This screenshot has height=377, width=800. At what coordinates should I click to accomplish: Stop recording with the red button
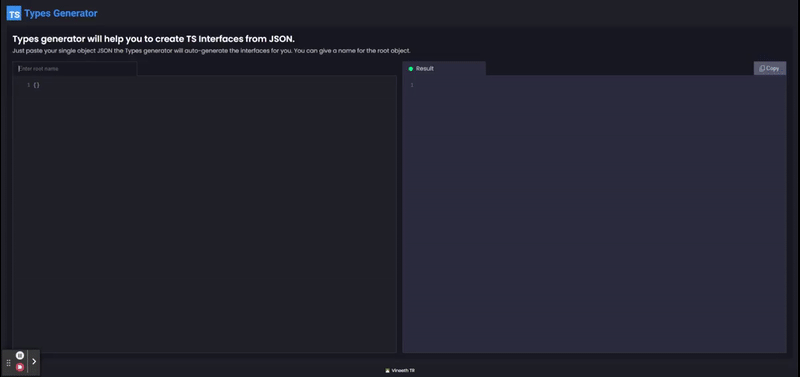[x=19, y=367]
